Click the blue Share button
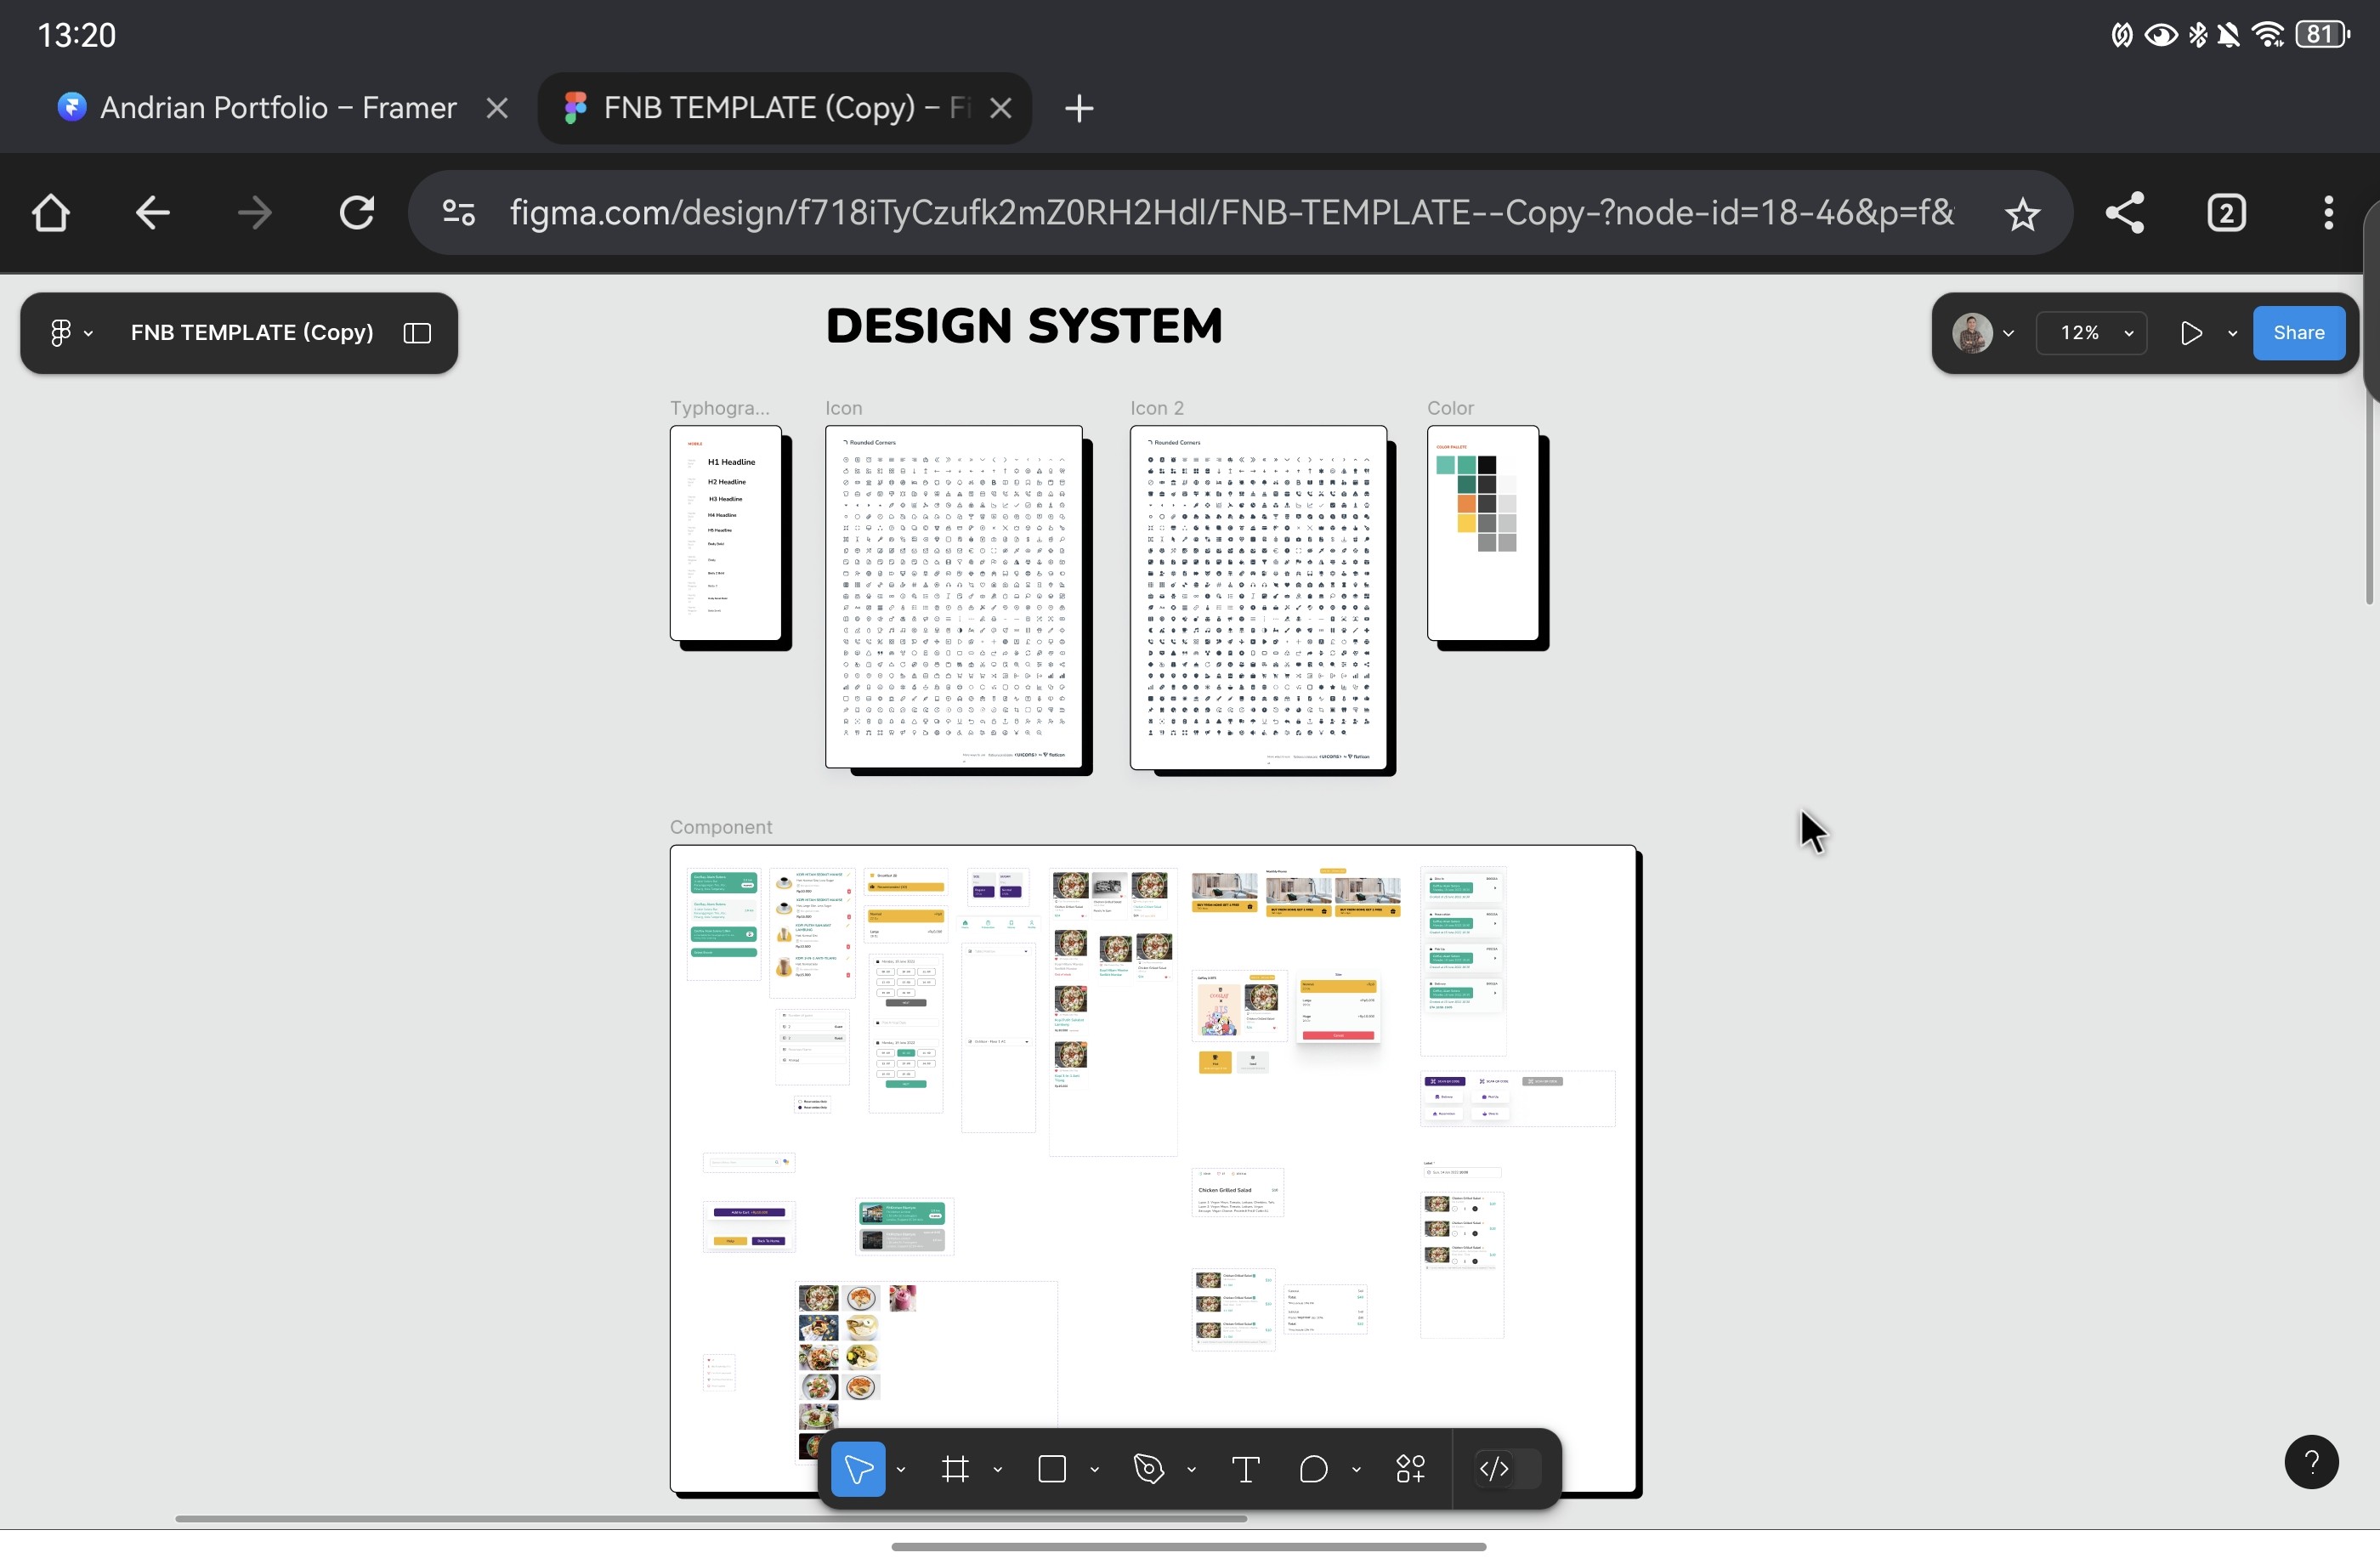 (2298, 333)
